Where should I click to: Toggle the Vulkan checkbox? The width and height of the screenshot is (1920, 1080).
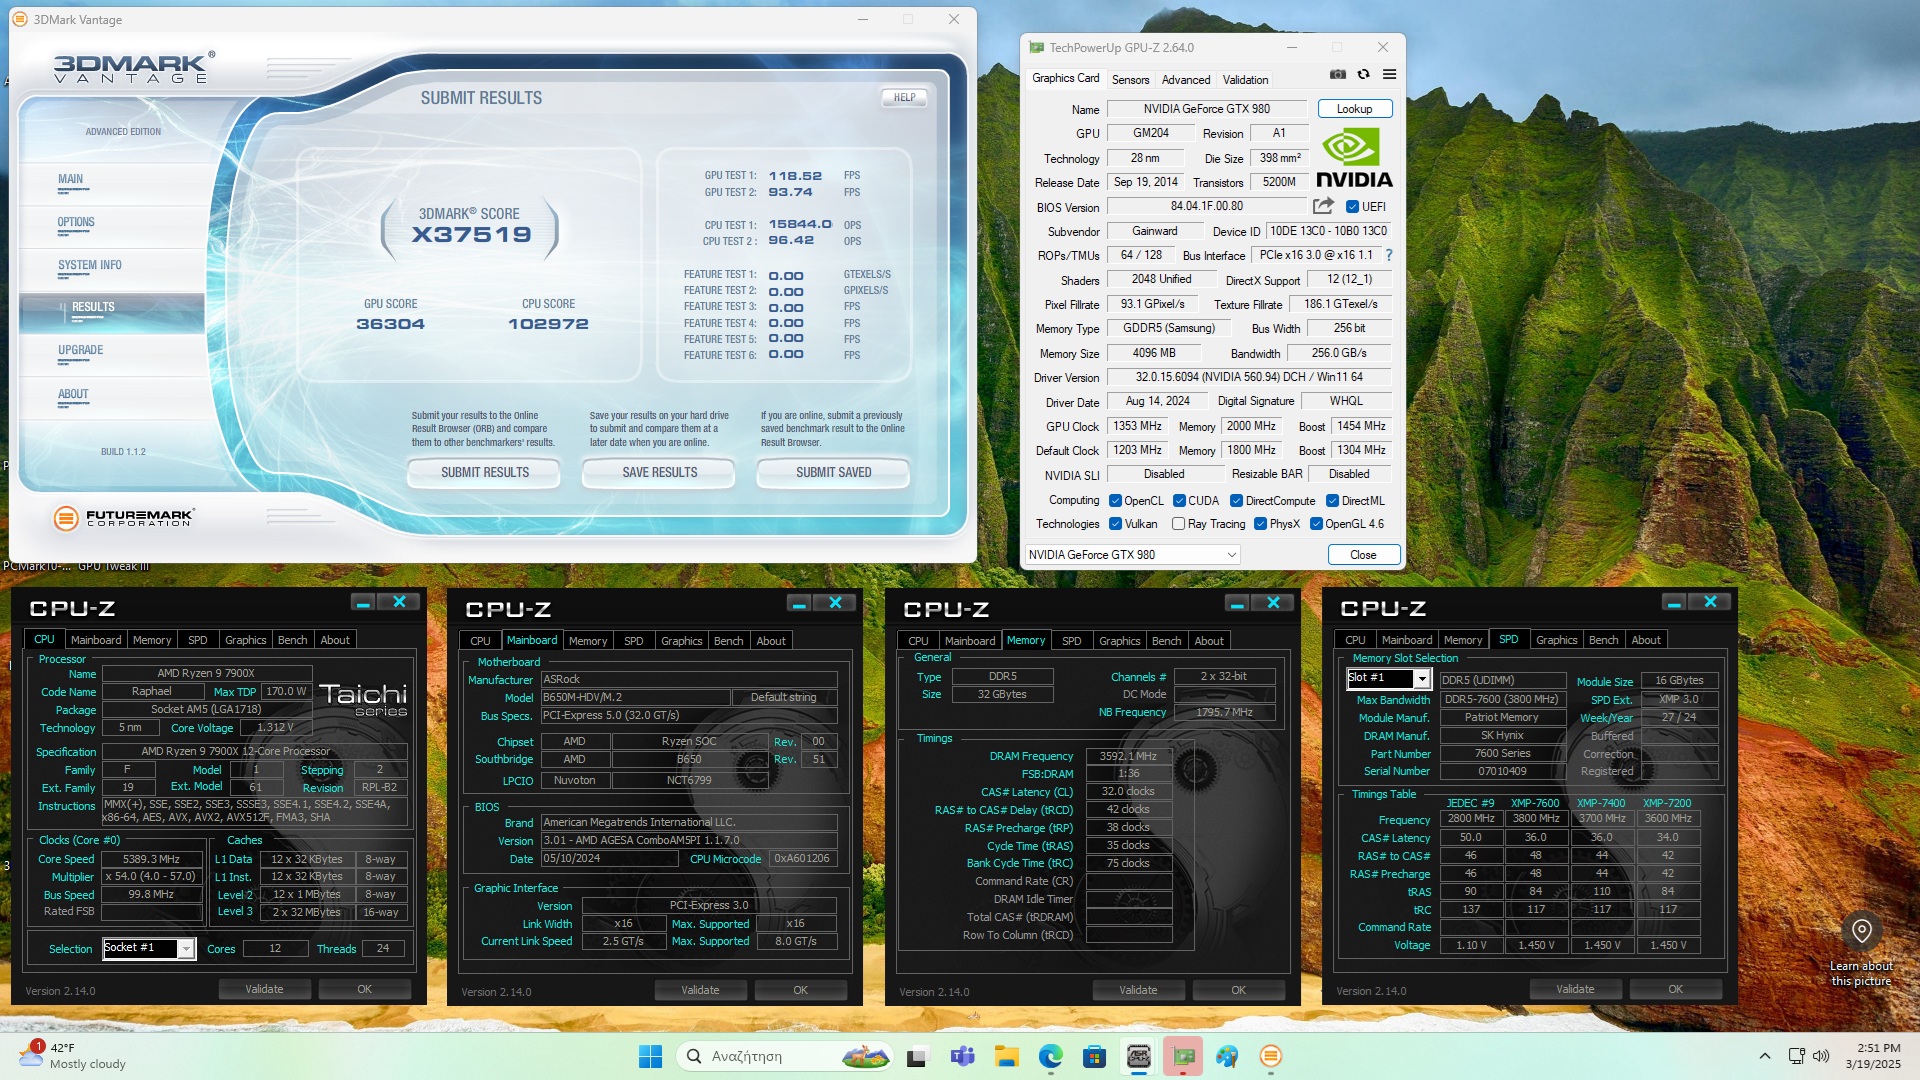(x=1115, y=524)
